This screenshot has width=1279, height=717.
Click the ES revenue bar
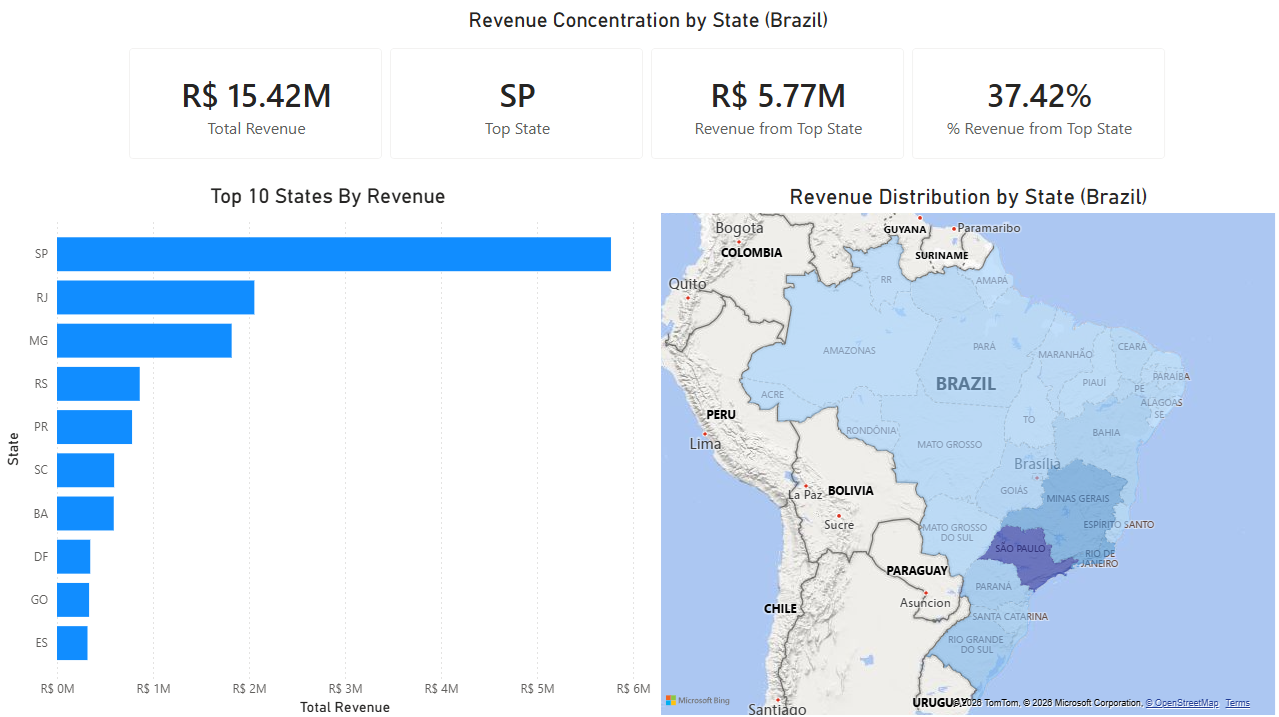pyautogui.click(x=72, y=643)
